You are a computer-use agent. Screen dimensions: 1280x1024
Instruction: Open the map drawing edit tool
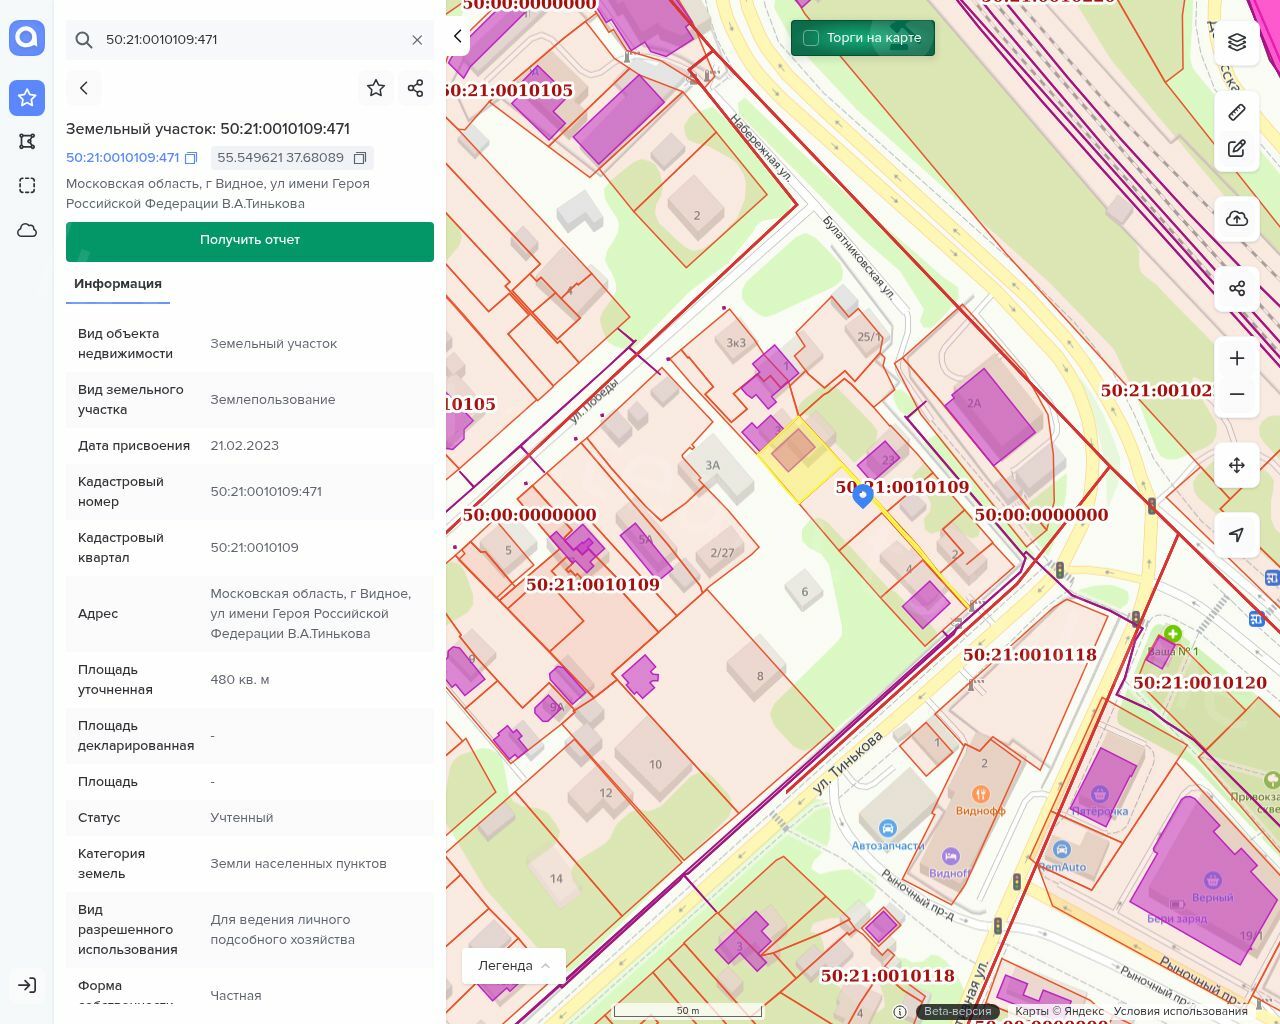[1237, 149]
